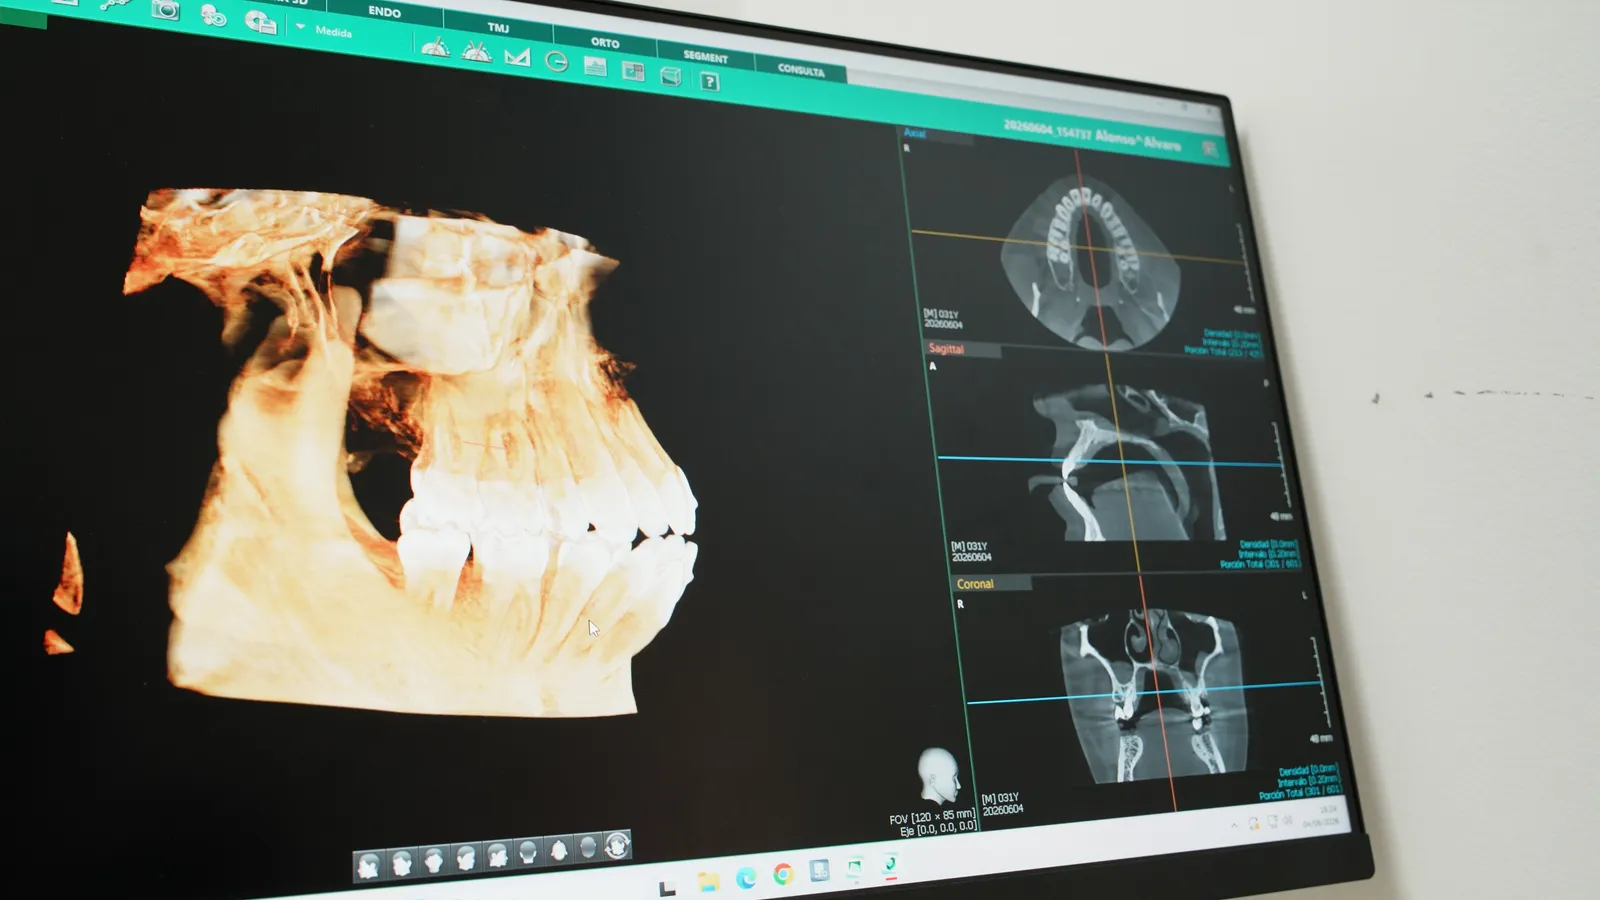Switch to the ORTO tab

(x=605, y=43)
